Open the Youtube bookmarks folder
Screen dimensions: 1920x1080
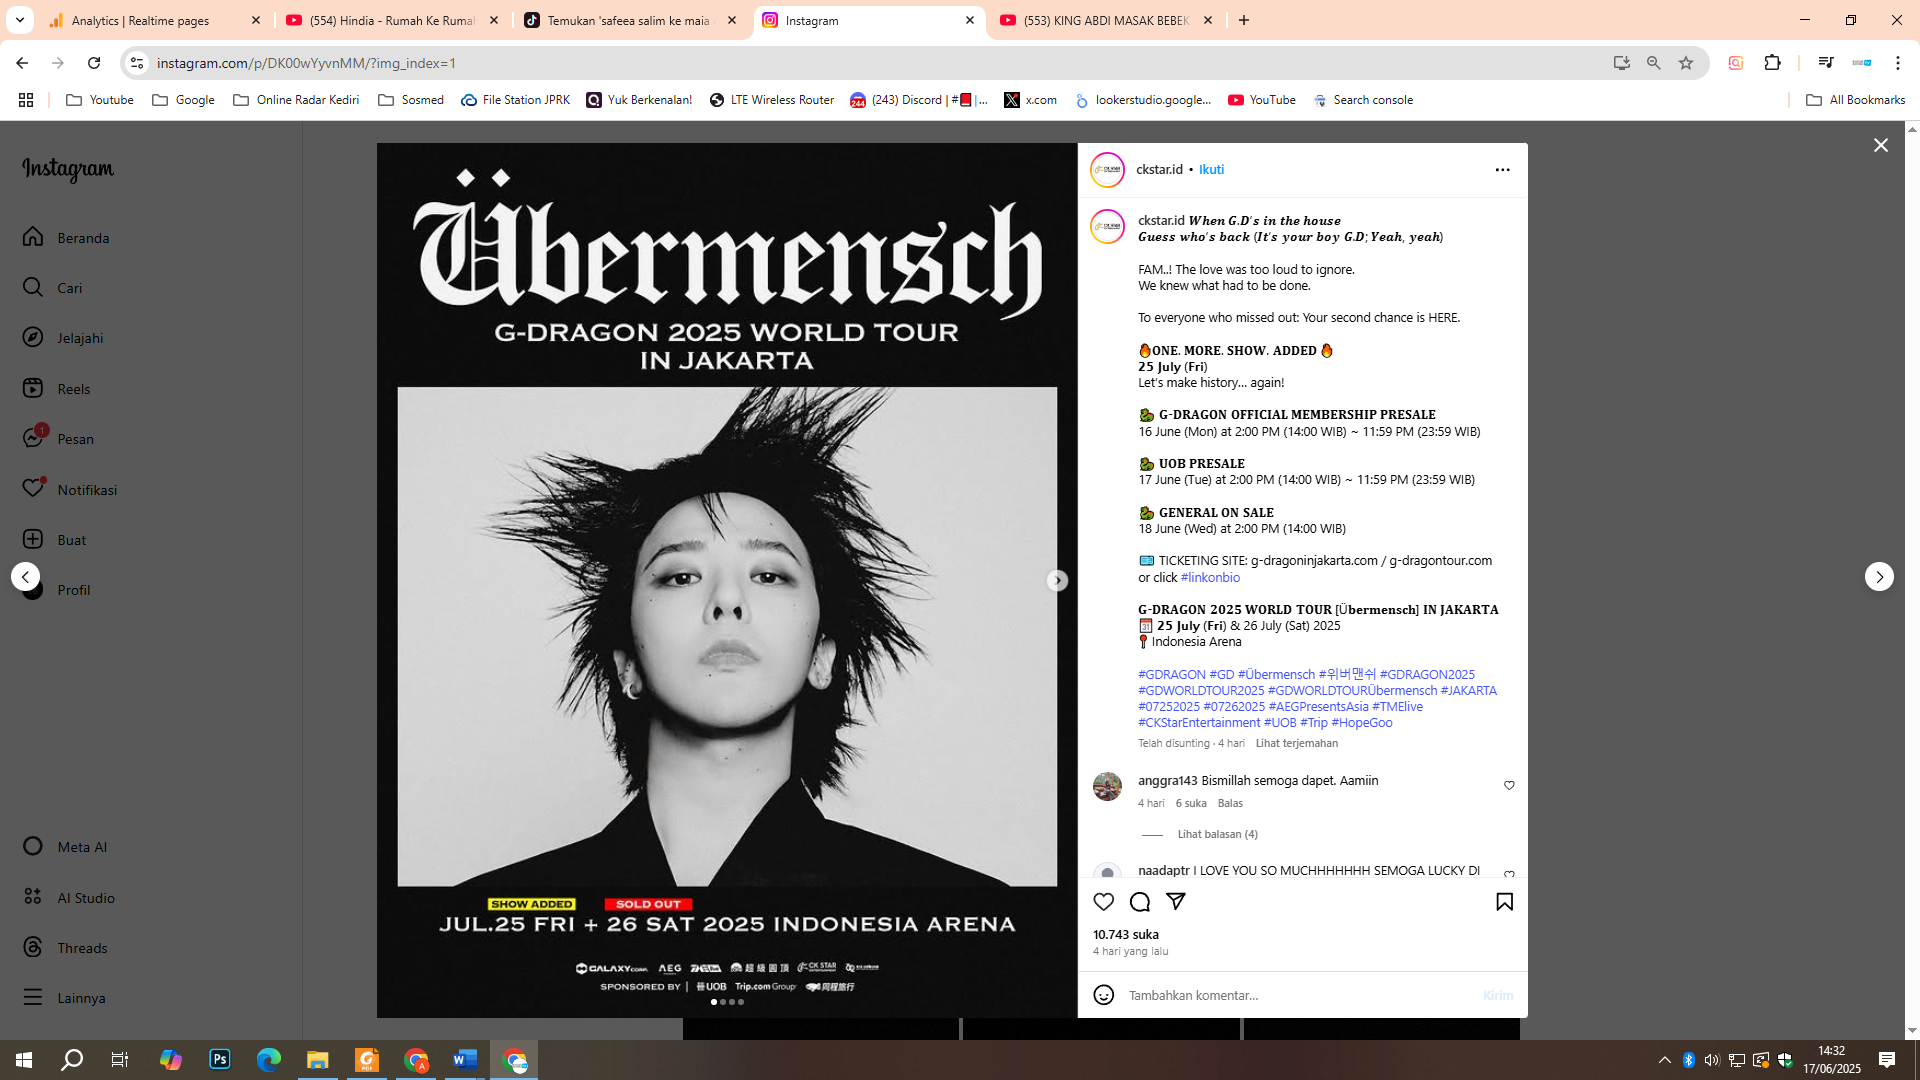tap(100, 100)
